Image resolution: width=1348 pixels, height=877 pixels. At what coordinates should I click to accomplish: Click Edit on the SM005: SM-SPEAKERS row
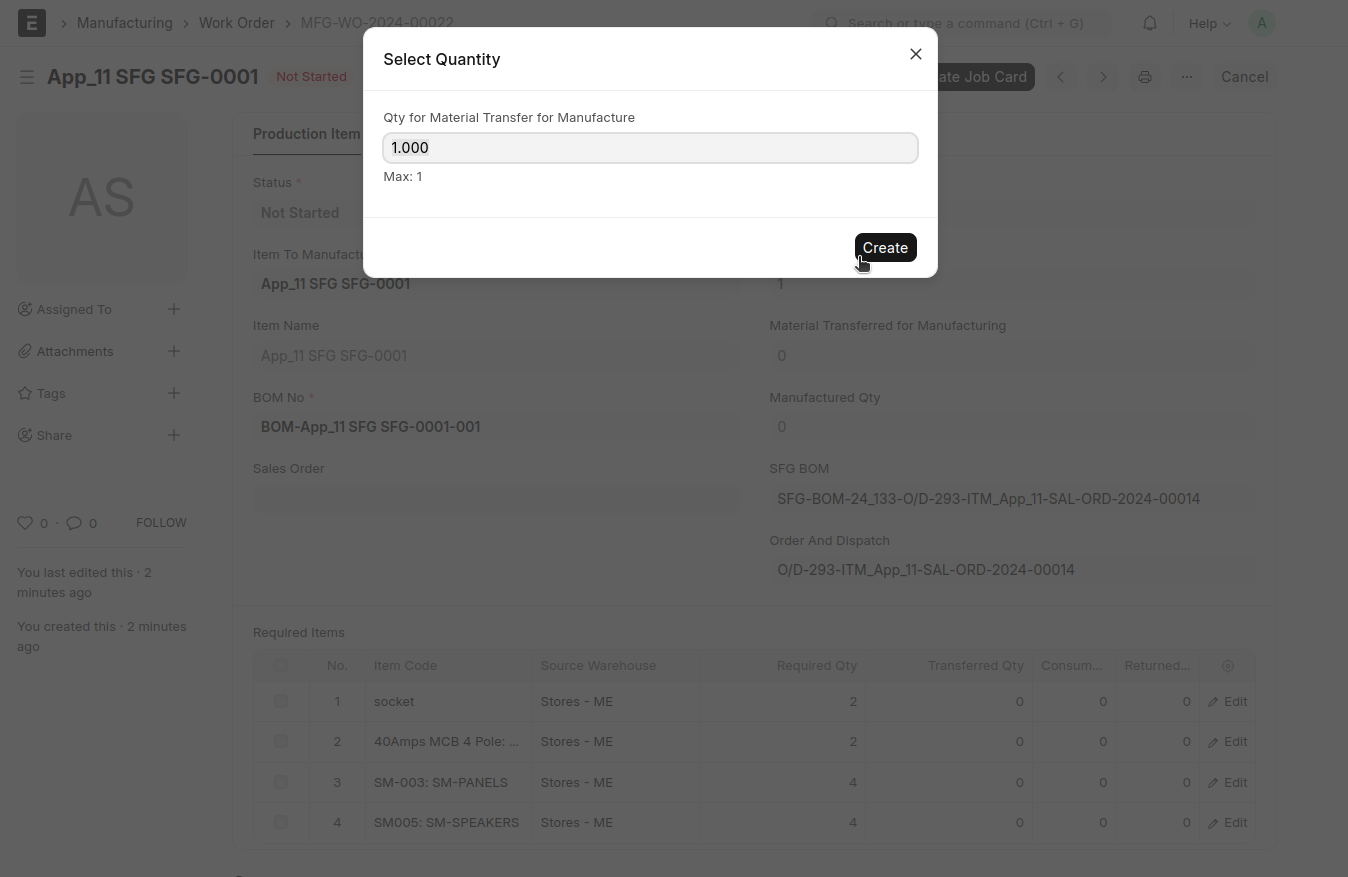[x=1227, y=823]
